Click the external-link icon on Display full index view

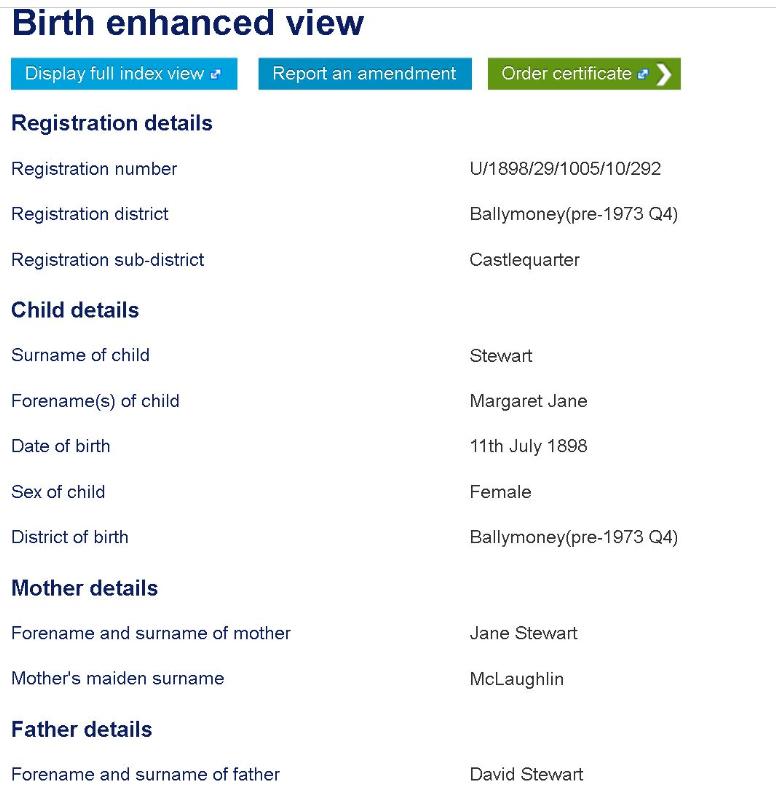(215, 74)
